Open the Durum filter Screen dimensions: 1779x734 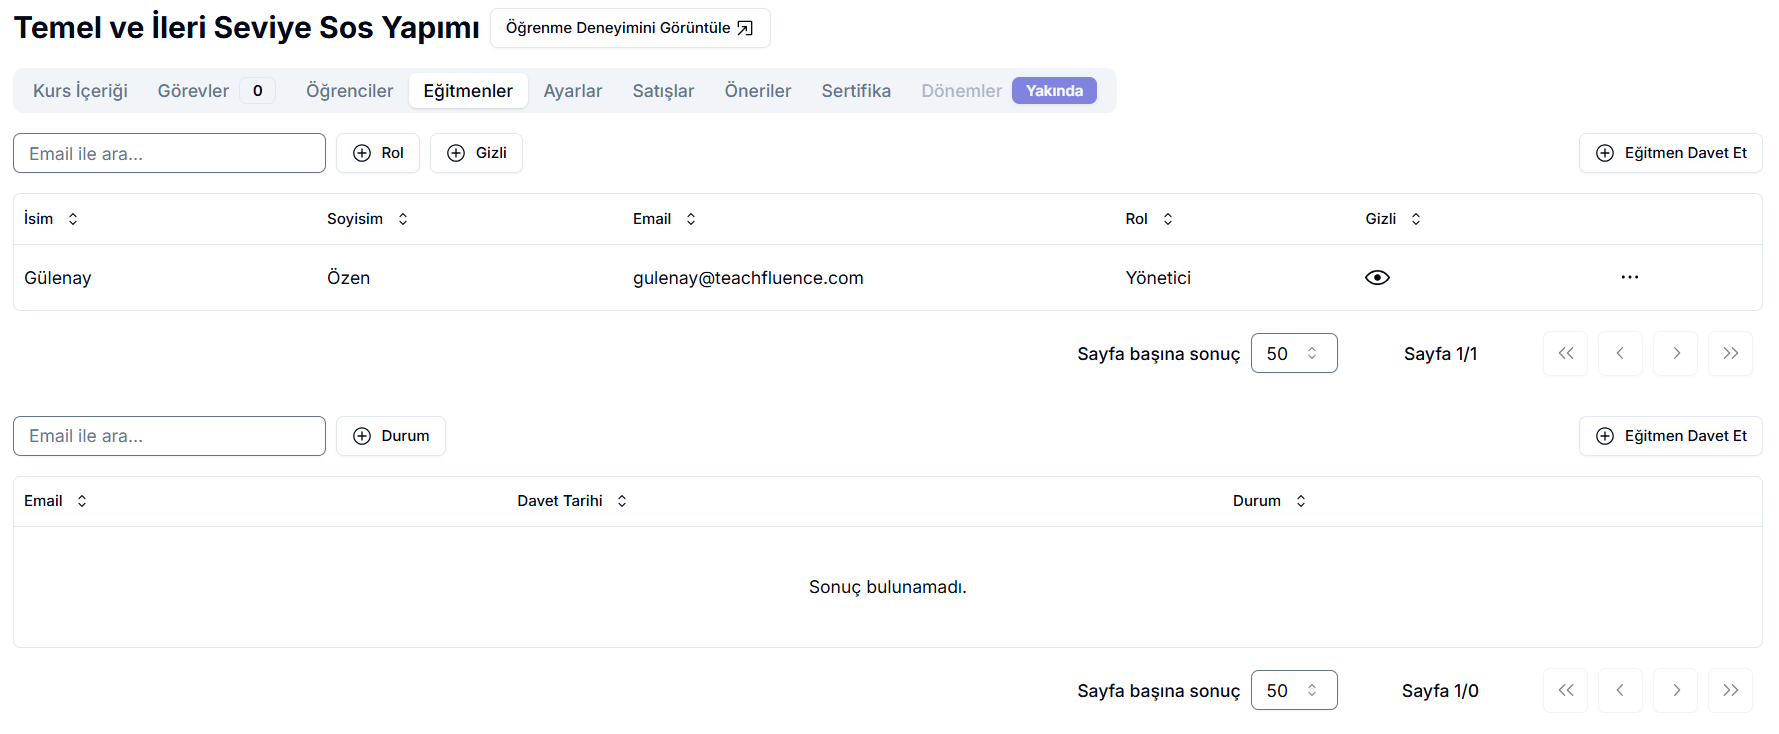(391, 436)
